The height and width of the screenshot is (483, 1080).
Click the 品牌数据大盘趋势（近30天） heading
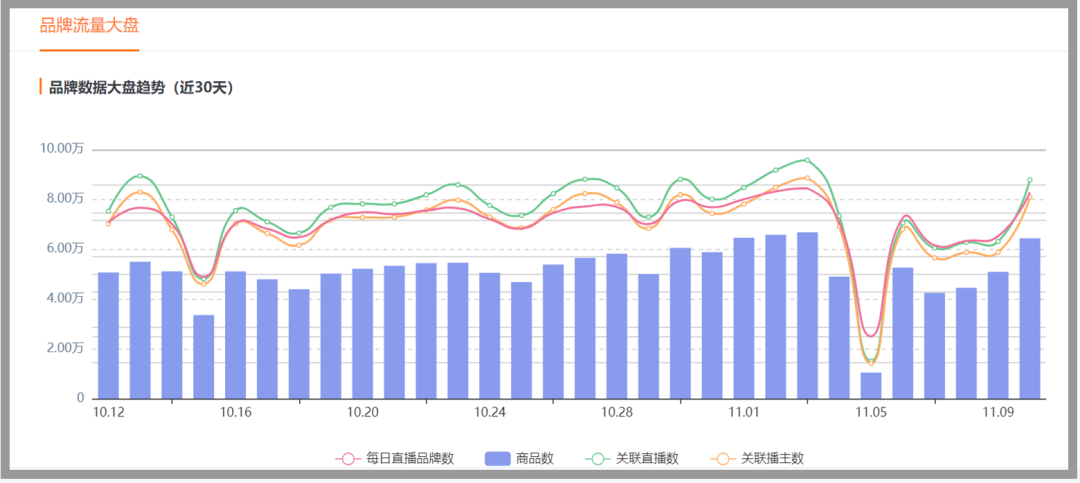click(141, 88)
